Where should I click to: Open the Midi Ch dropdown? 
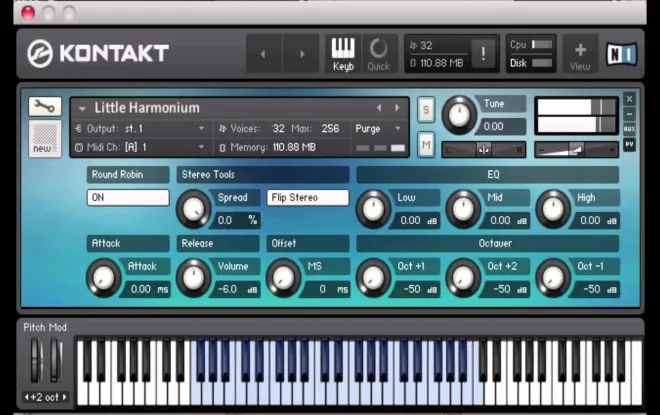click(x=140, y=147)
